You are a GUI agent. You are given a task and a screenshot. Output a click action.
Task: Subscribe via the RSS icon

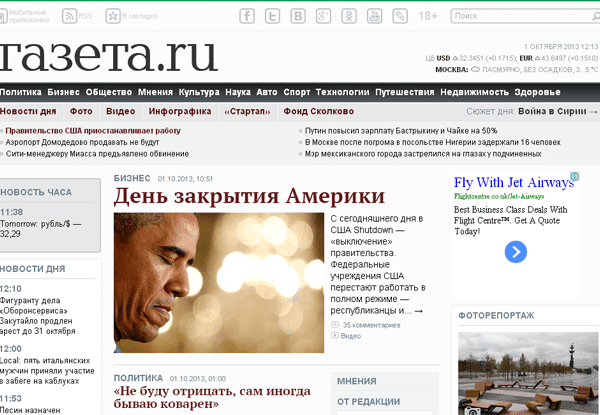69,16
